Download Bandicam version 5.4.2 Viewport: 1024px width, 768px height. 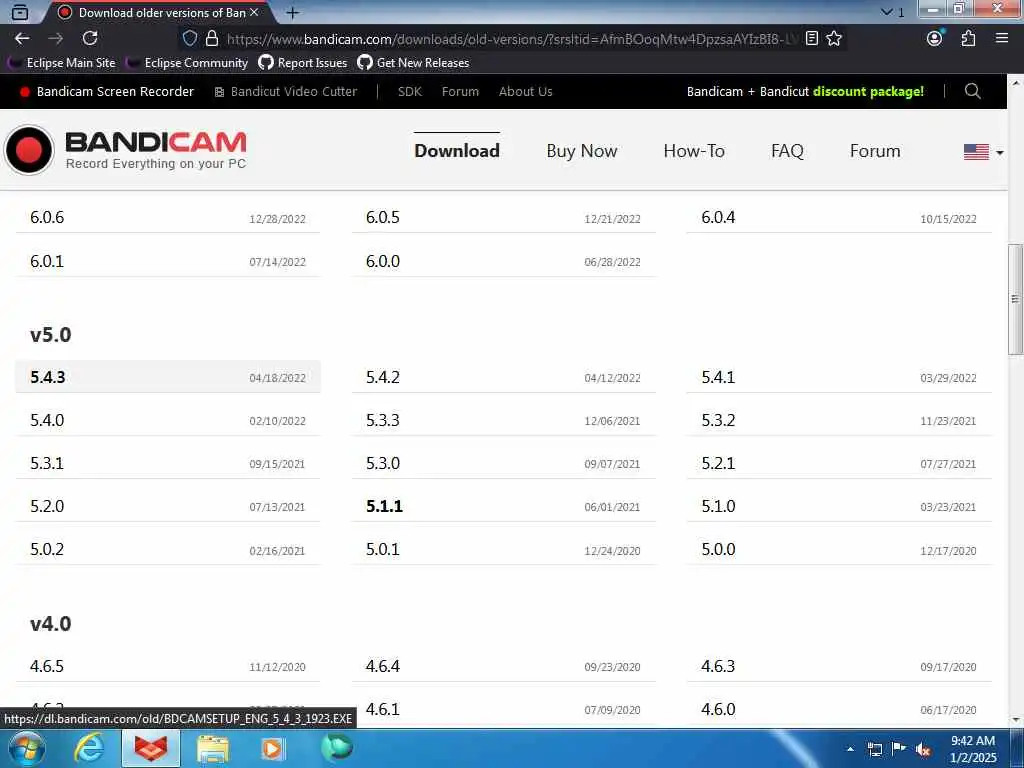click(504, 377)
